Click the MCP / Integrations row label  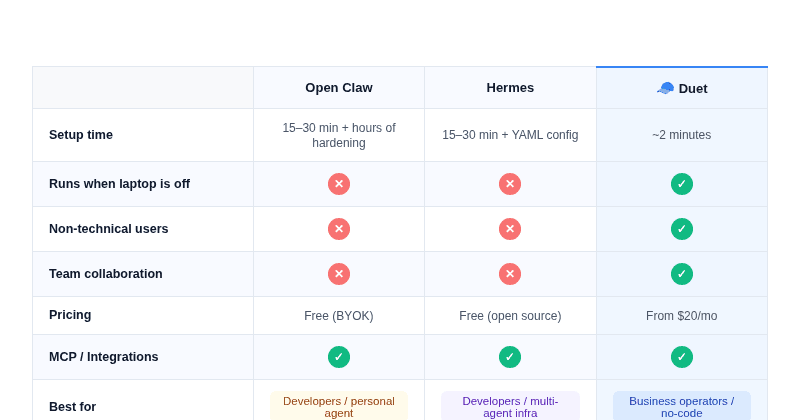104,357
